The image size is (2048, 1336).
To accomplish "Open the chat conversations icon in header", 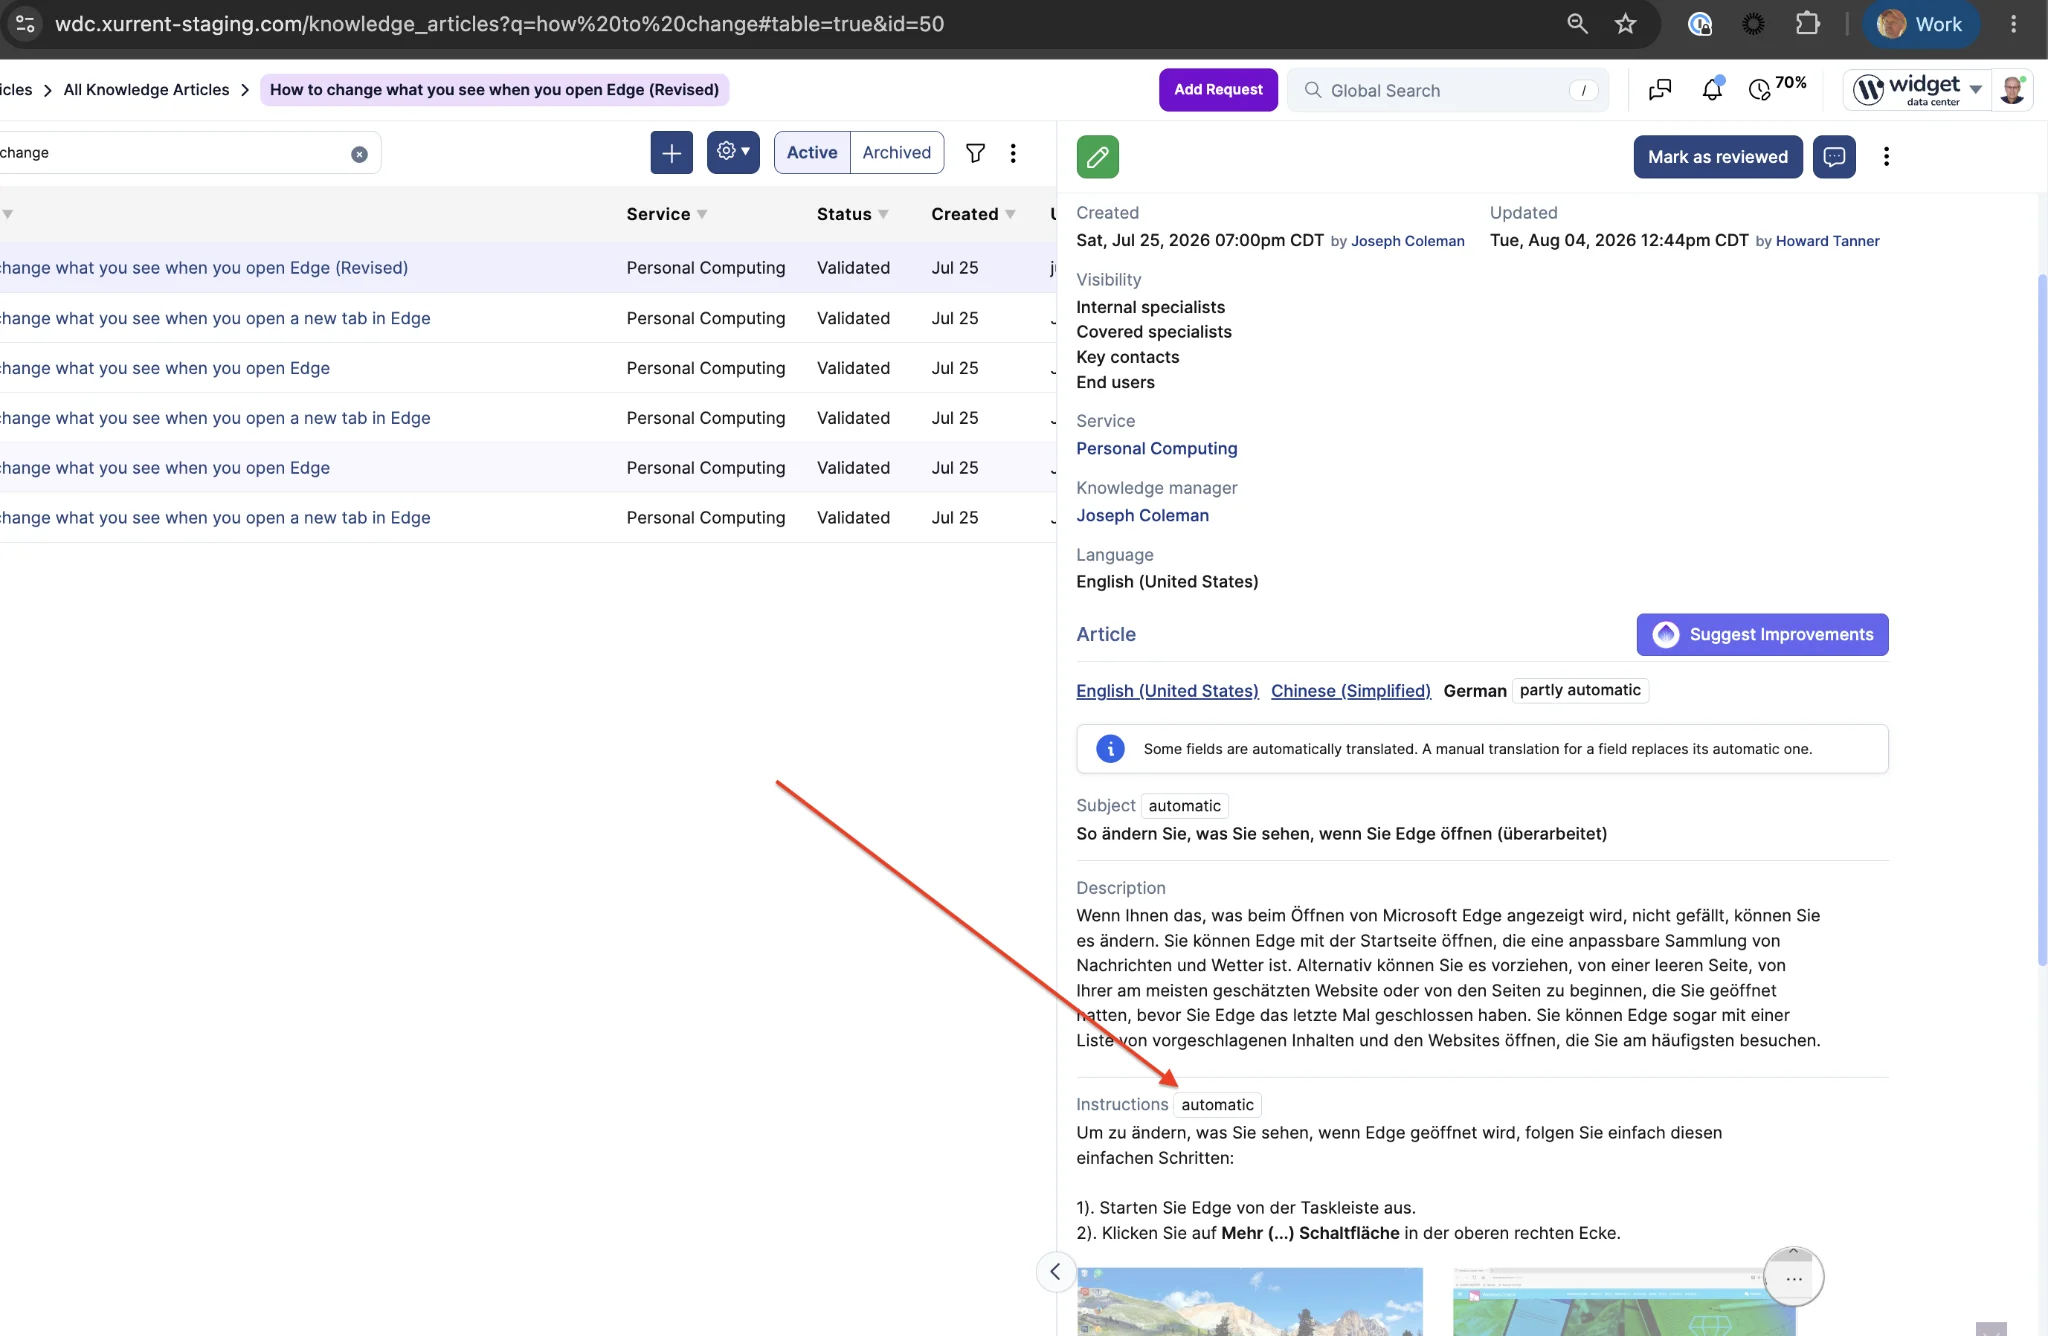I will [1660, 91].
